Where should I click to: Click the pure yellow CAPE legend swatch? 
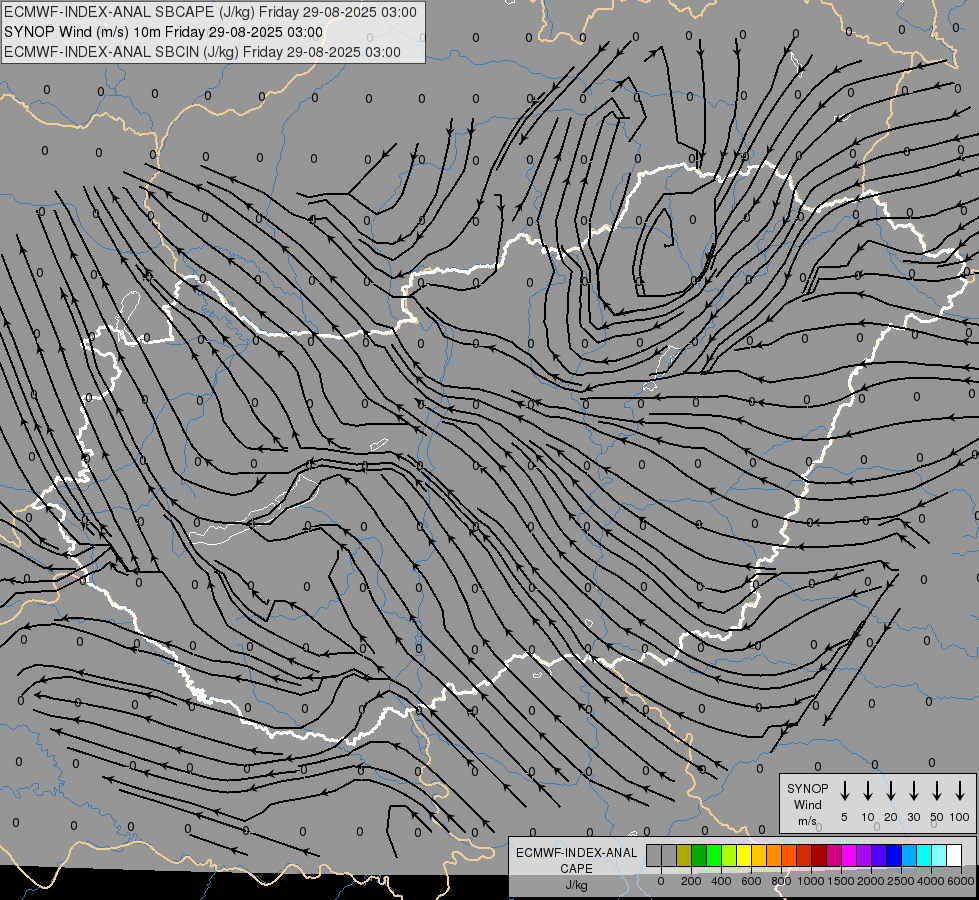(744, 855)
